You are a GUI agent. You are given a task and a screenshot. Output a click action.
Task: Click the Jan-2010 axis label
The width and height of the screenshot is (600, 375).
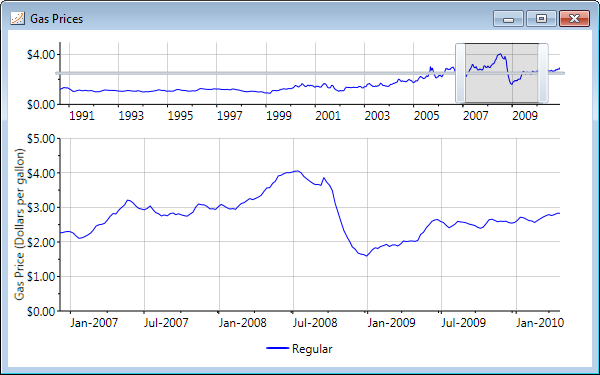pyautogui.click(x=540, y=323)
